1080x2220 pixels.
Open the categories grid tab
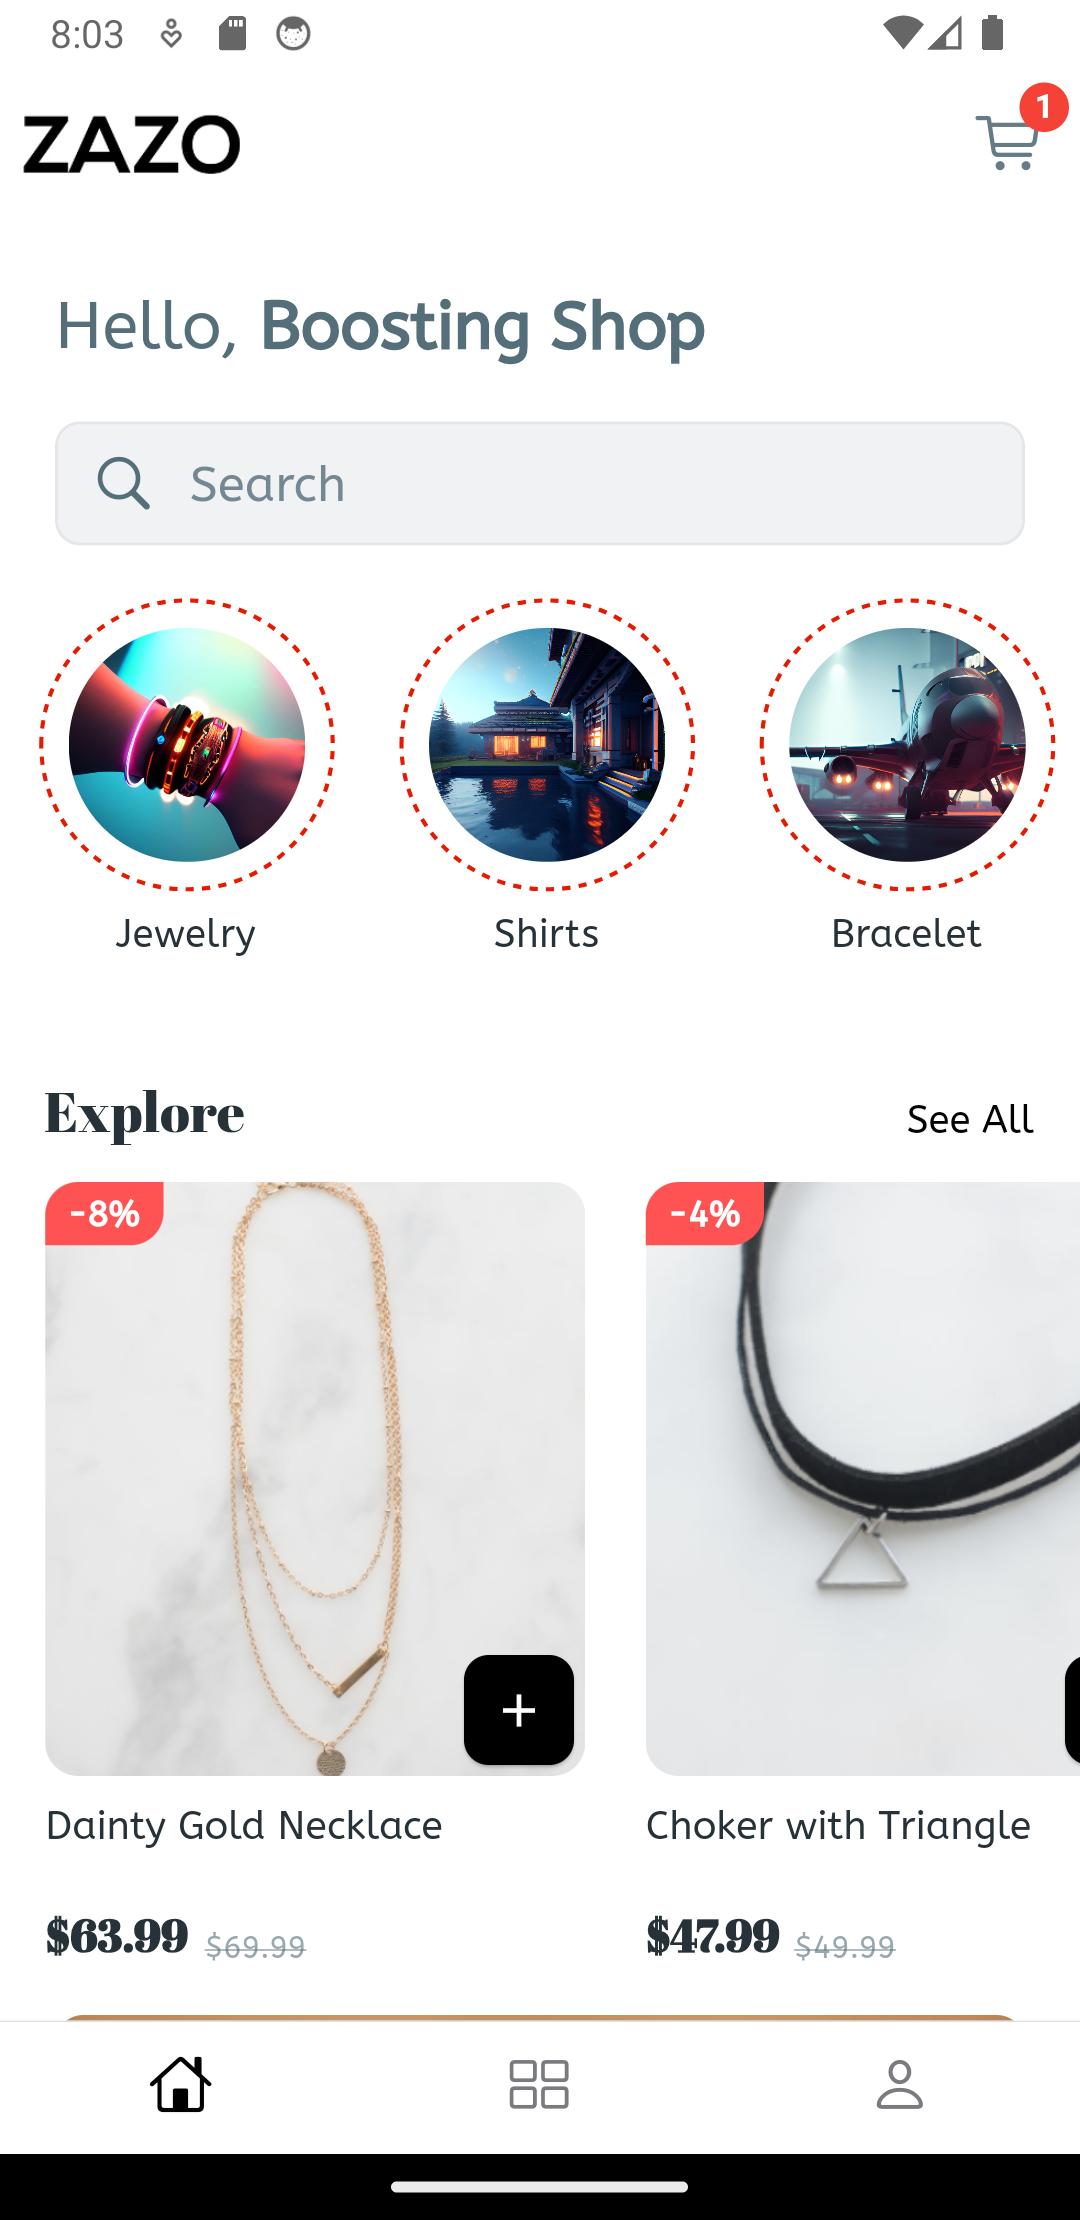(539, 2084)
